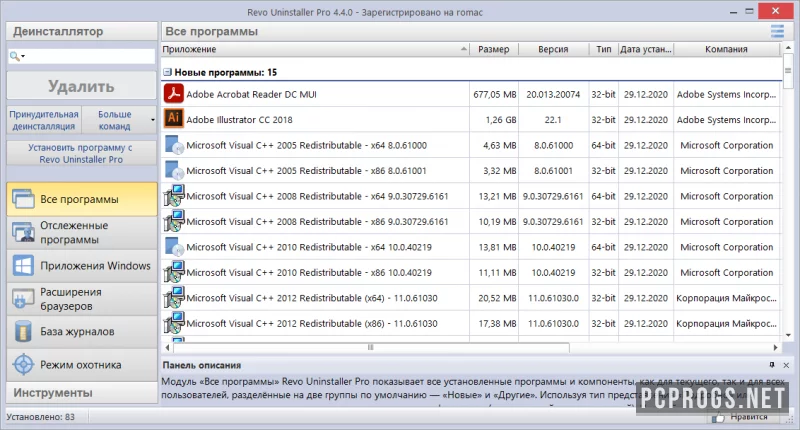Select Visual C++ 2010 Redistributable x64 row

tap(471, 247)
